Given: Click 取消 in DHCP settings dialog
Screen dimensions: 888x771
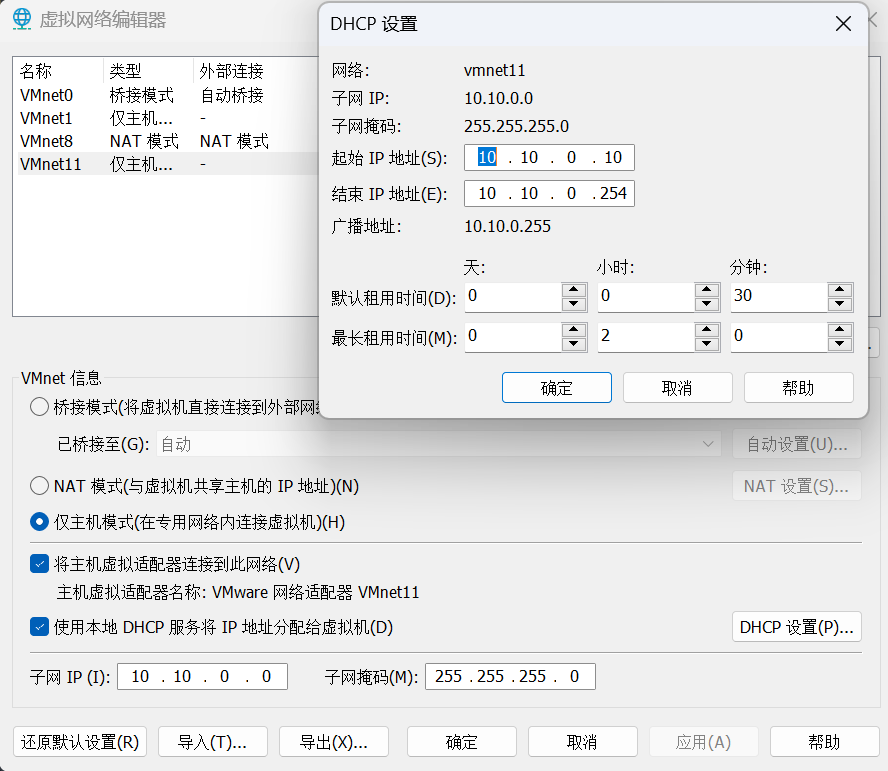Looking at the screenshot, I should coord(677,388).
